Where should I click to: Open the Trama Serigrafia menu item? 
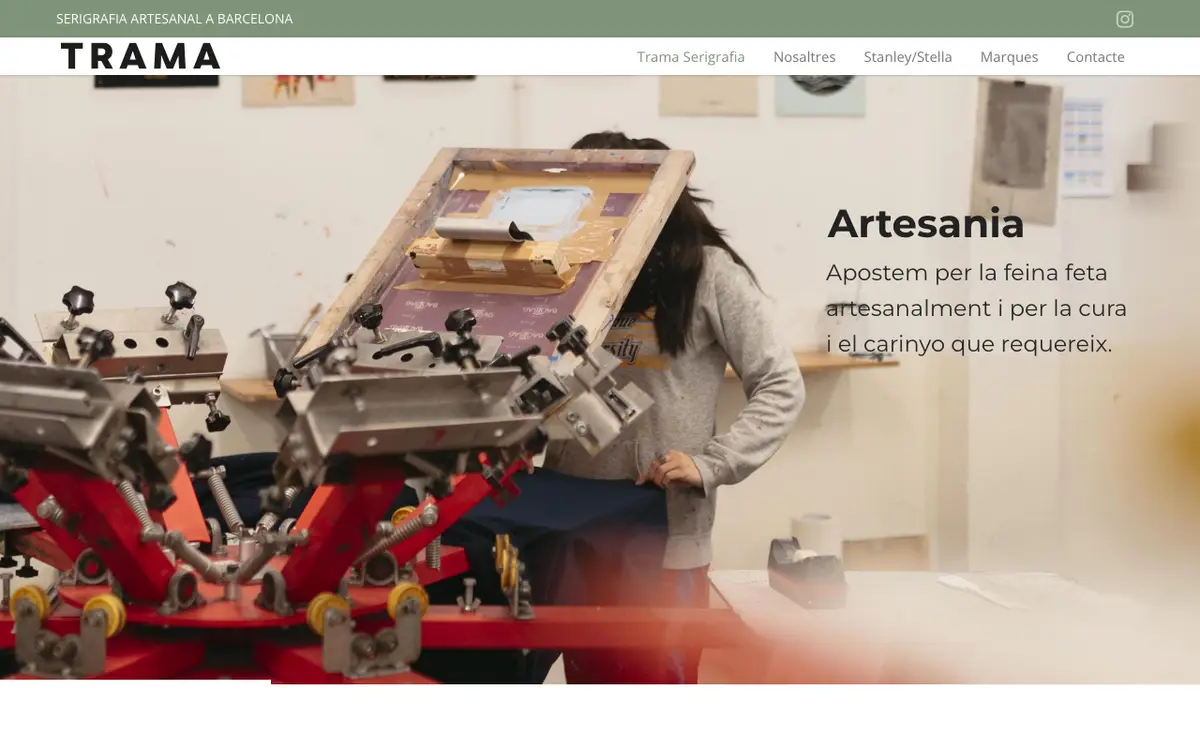[x=691, y=57]
